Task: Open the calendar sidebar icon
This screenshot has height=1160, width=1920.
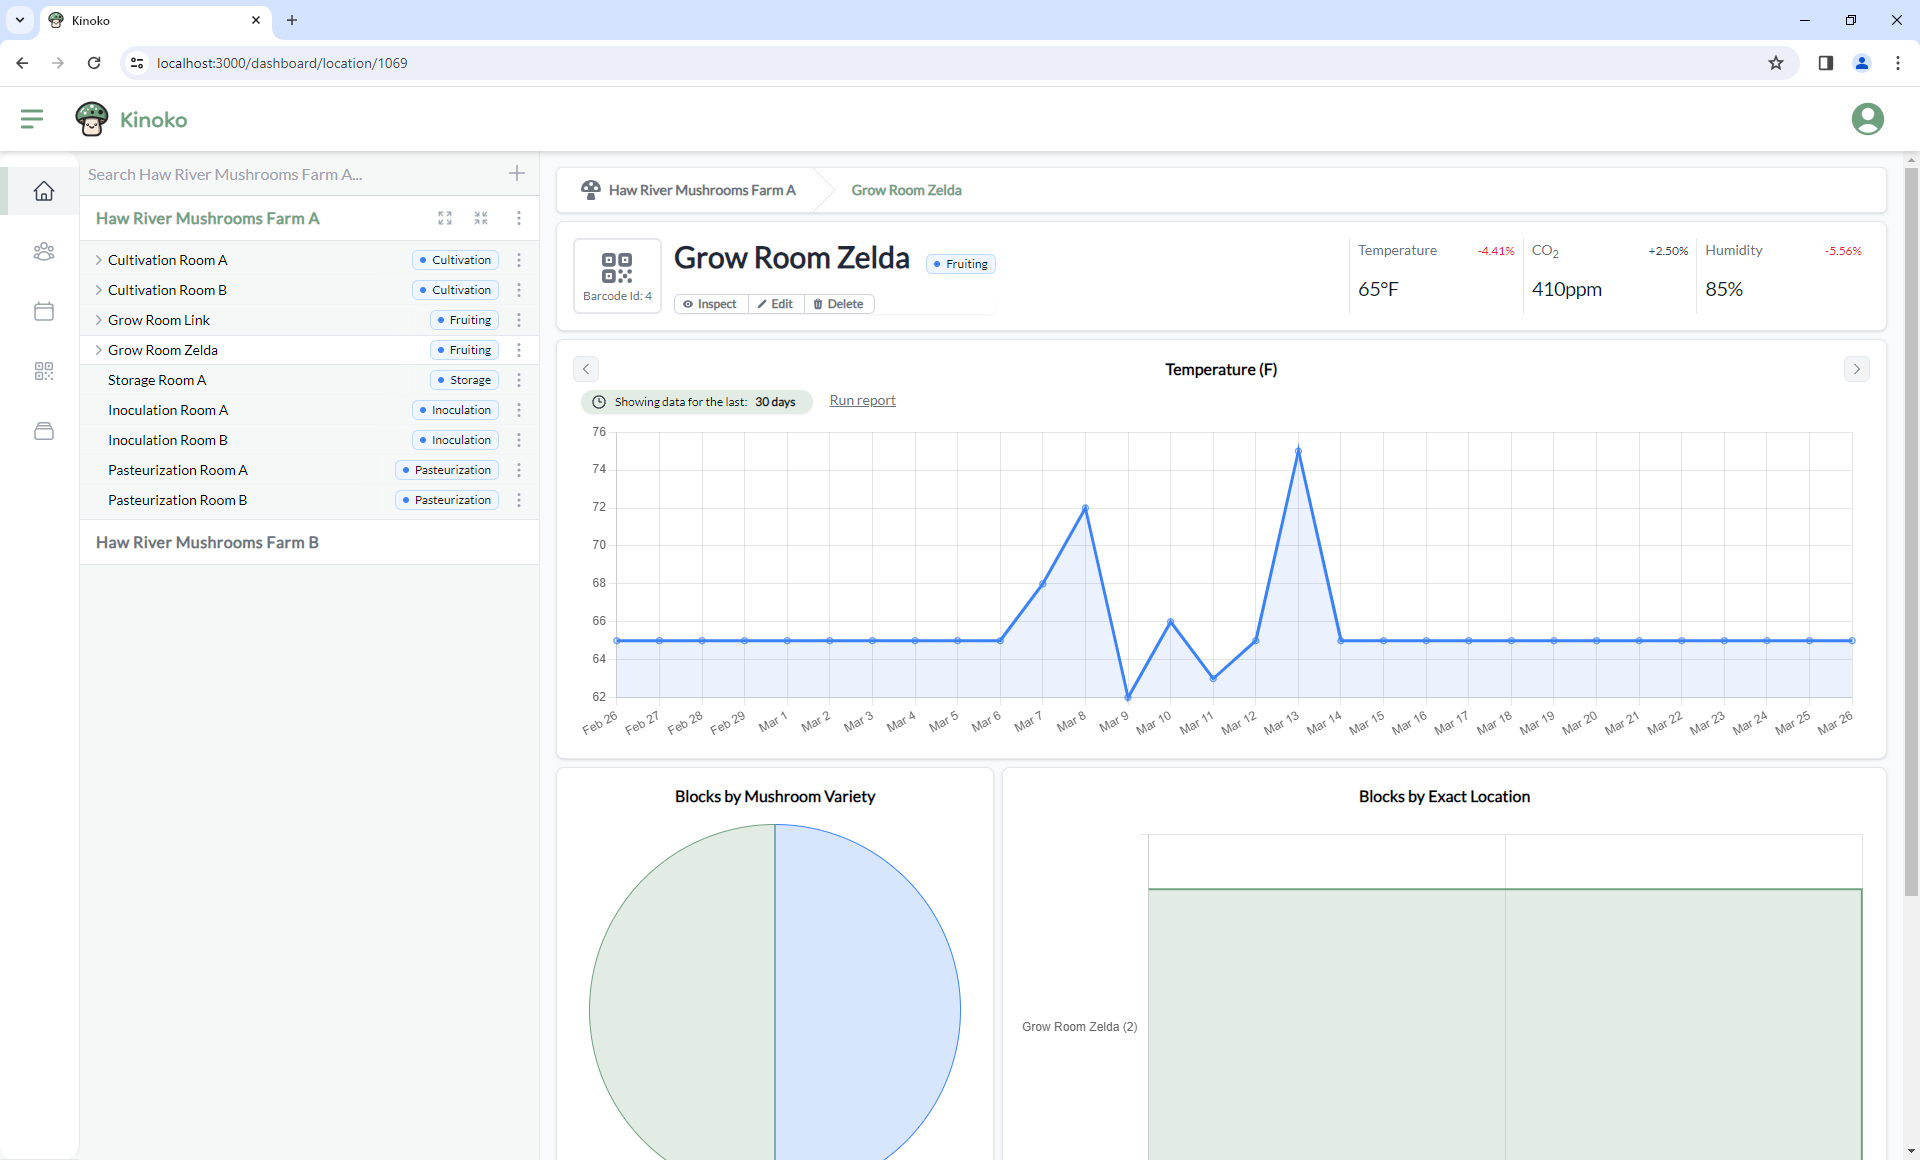Action: tap(44, 311)
